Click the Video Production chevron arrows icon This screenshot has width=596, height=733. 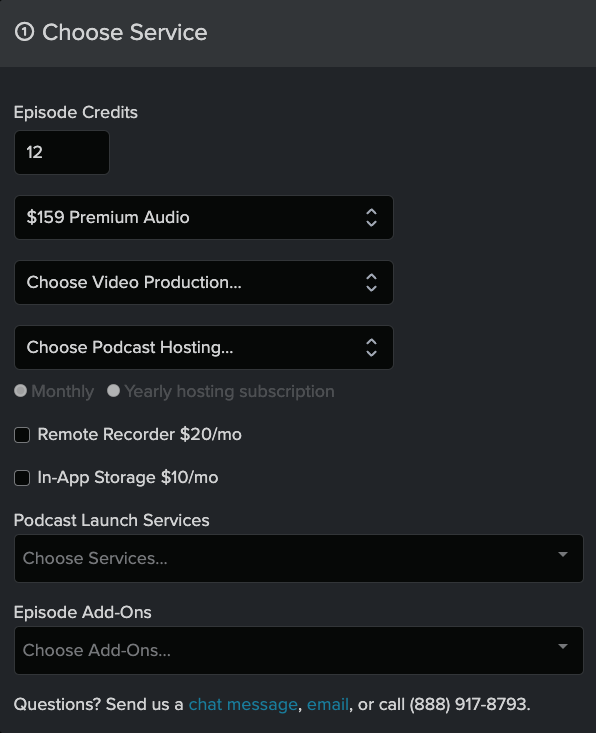pos(371,282)
